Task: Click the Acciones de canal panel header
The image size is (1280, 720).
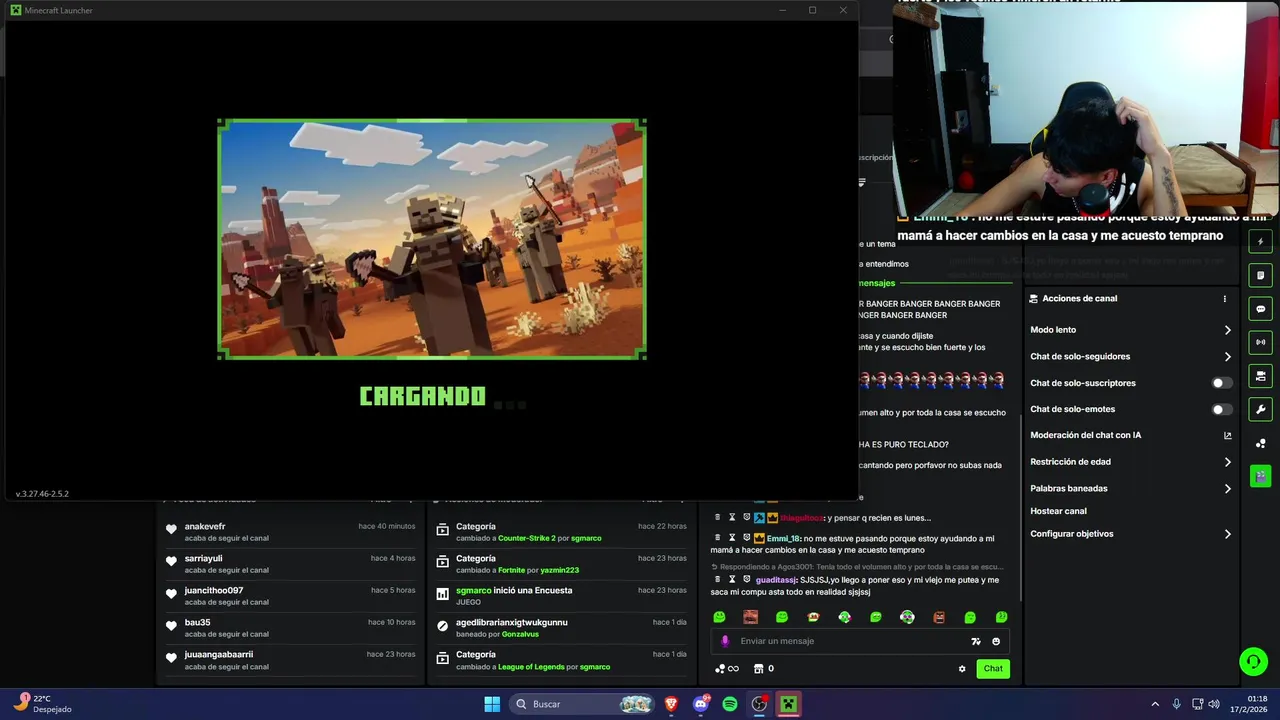Action: point(1079,298)
